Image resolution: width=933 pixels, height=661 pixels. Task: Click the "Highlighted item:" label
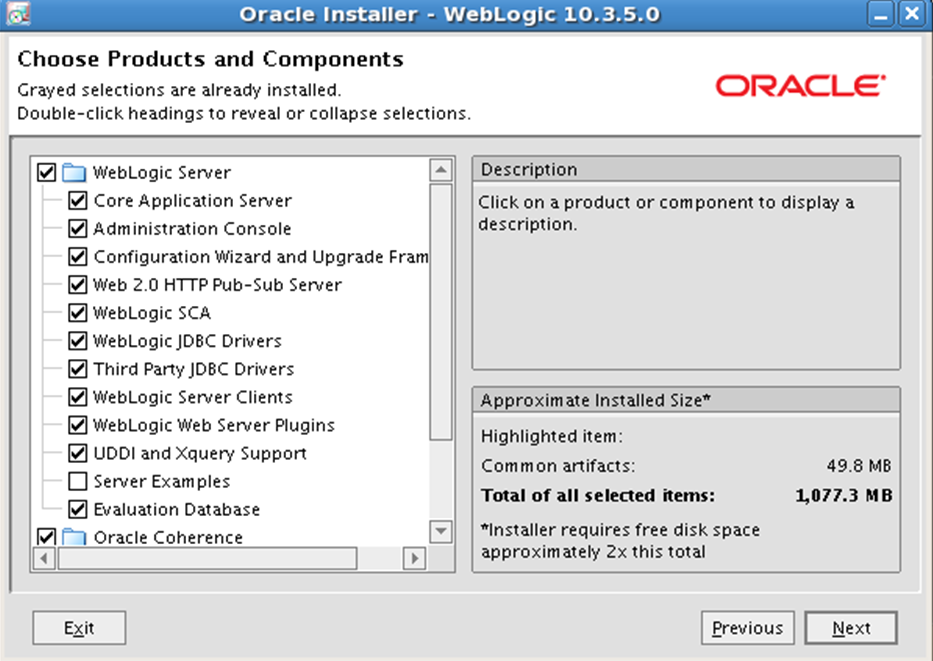click(x=552, y=436)
